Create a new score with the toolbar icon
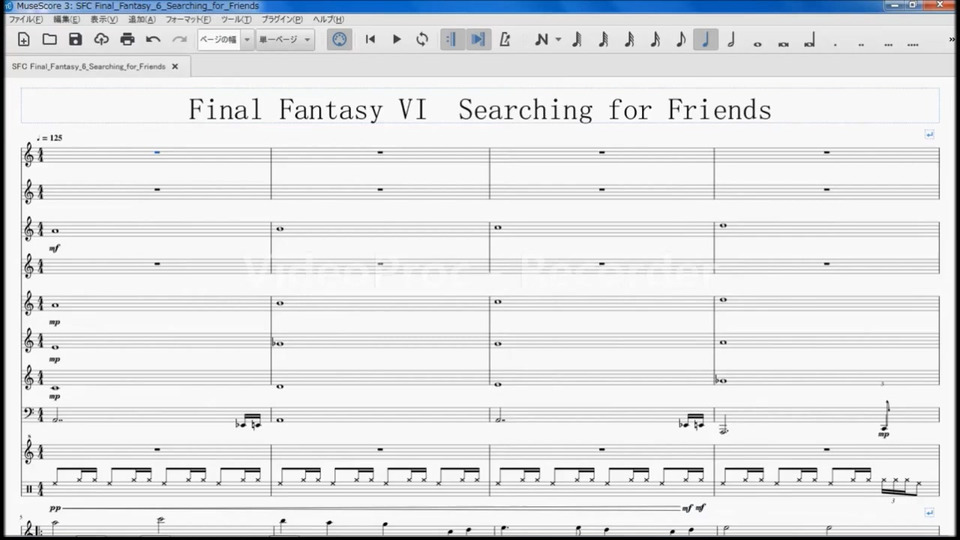 pos(23,40)
